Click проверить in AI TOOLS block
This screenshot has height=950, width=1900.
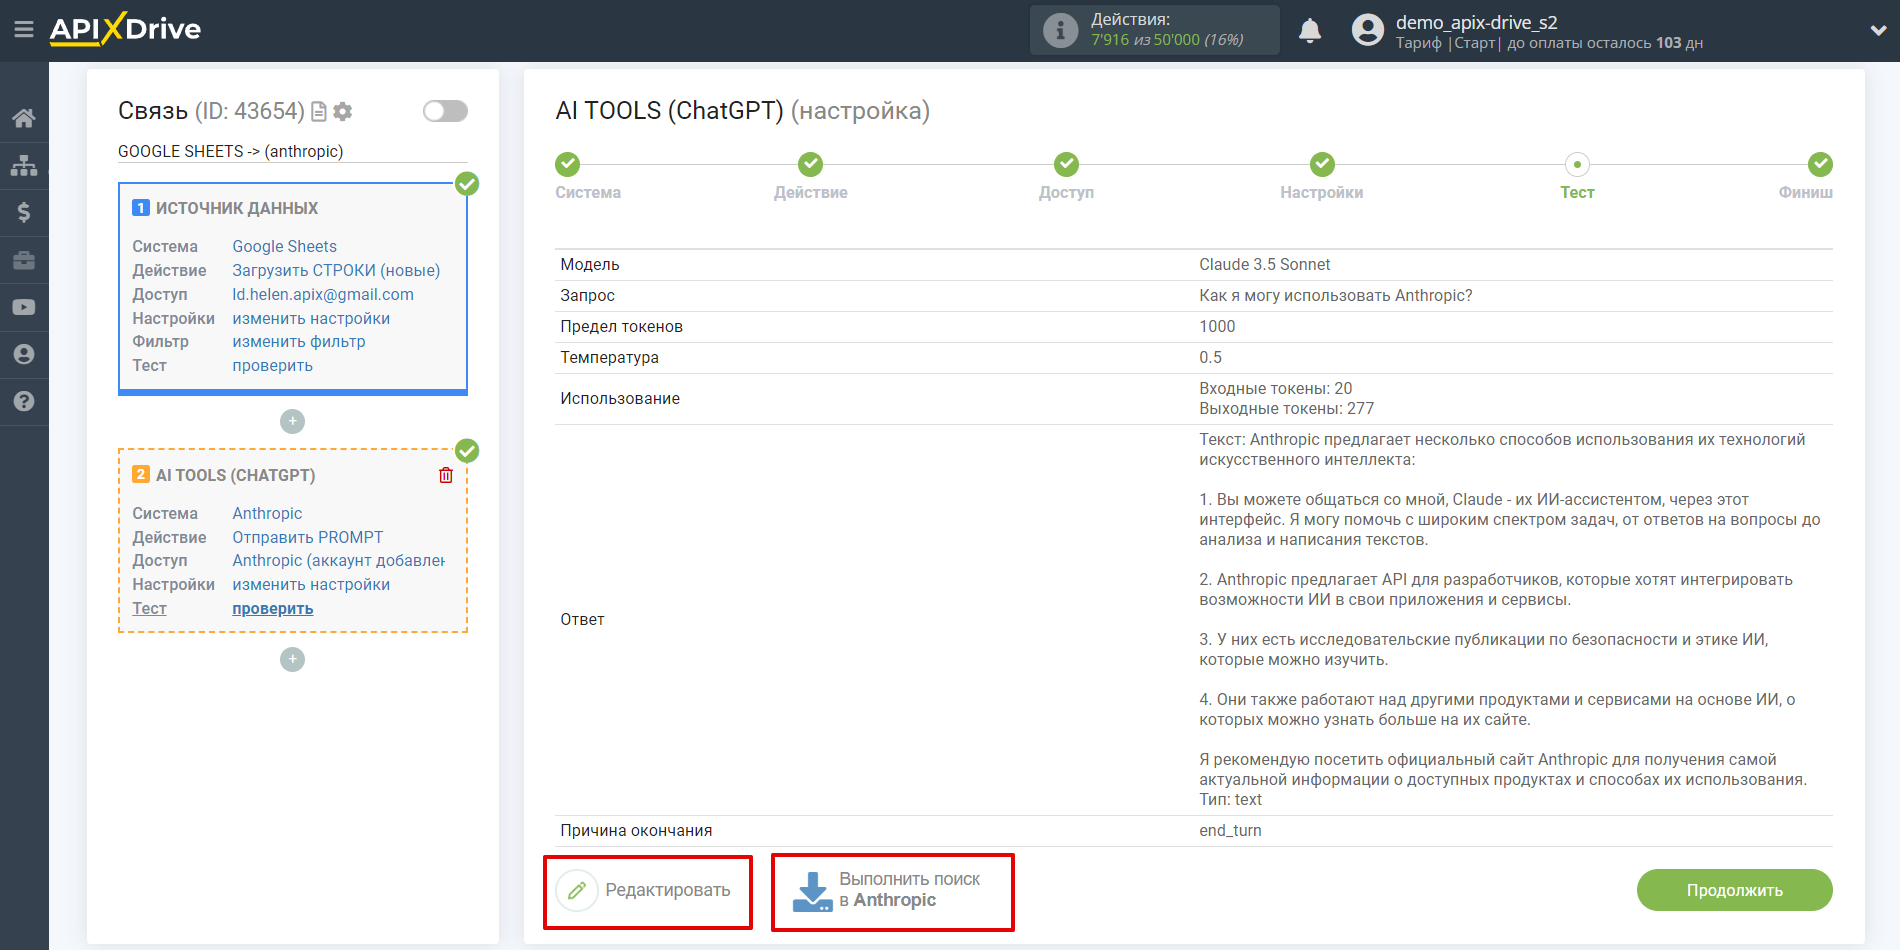(272, 608)
